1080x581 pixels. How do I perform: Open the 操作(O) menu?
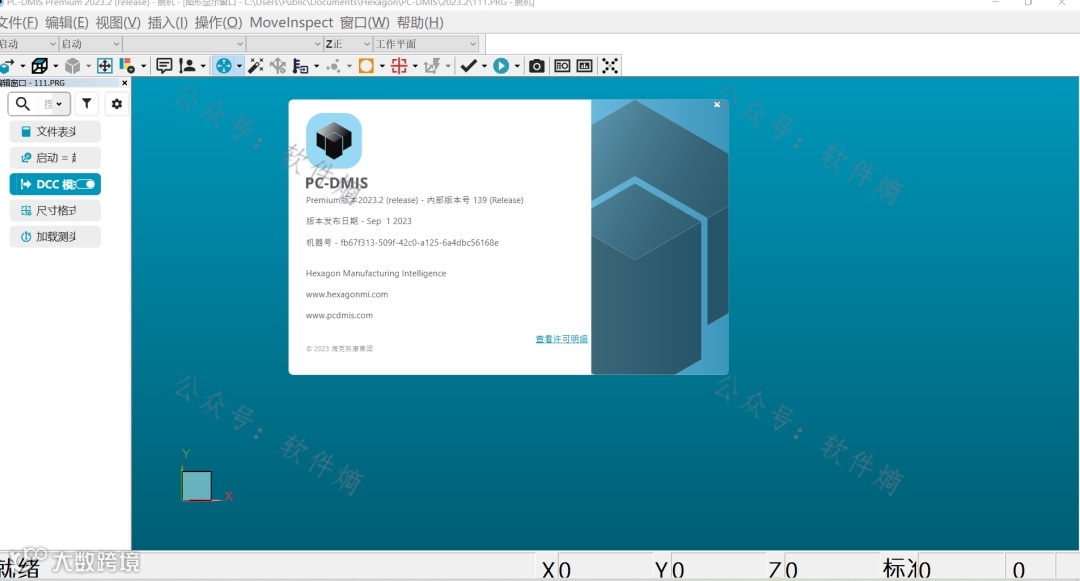218,23
